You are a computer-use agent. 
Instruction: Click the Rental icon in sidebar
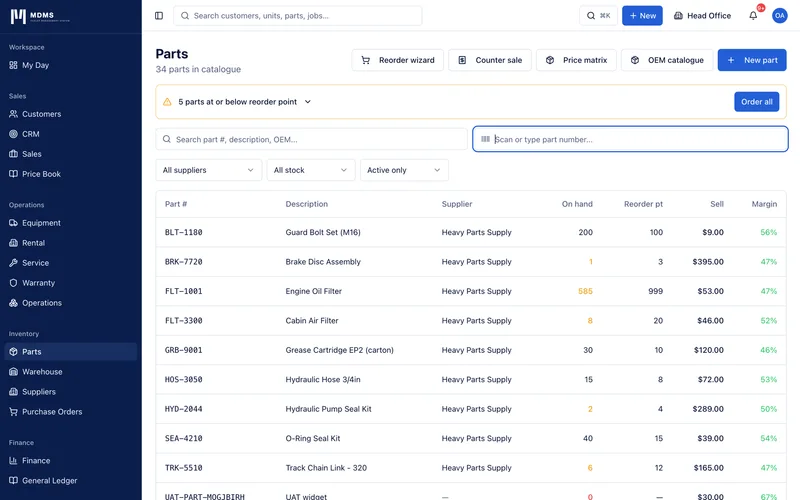[13, 243]
